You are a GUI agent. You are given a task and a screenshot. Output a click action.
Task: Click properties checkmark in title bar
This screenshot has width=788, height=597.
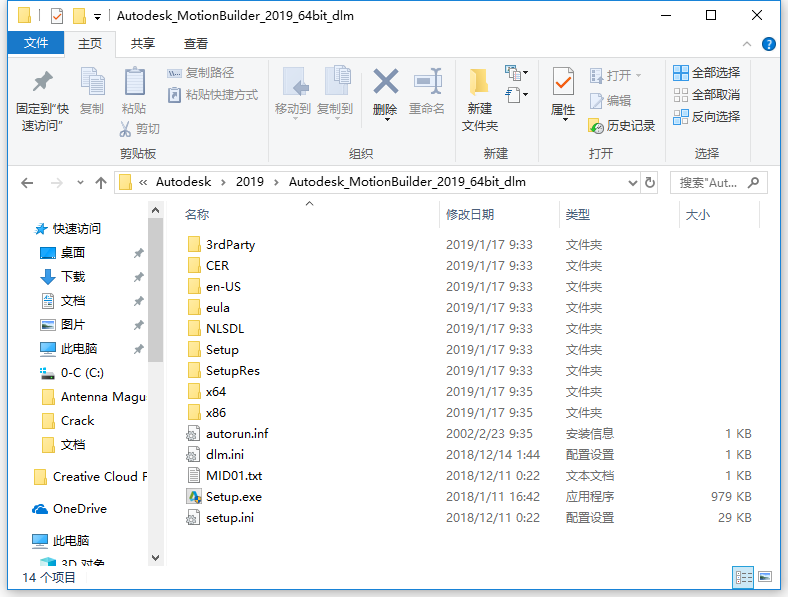click(x=57, y=16)
